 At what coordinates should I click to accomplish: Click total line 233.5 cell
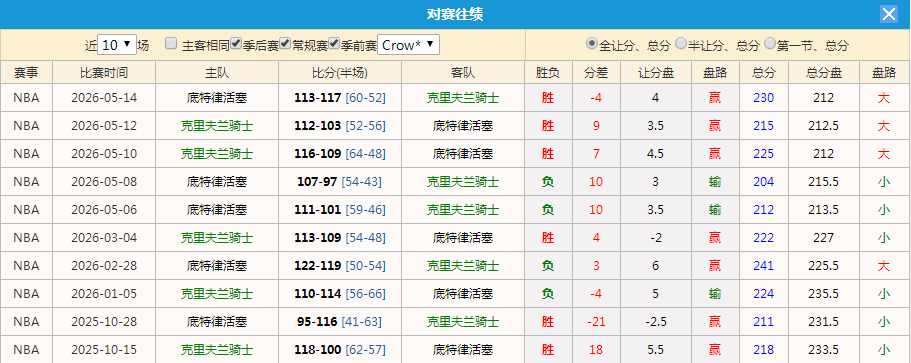pos(824,350)
